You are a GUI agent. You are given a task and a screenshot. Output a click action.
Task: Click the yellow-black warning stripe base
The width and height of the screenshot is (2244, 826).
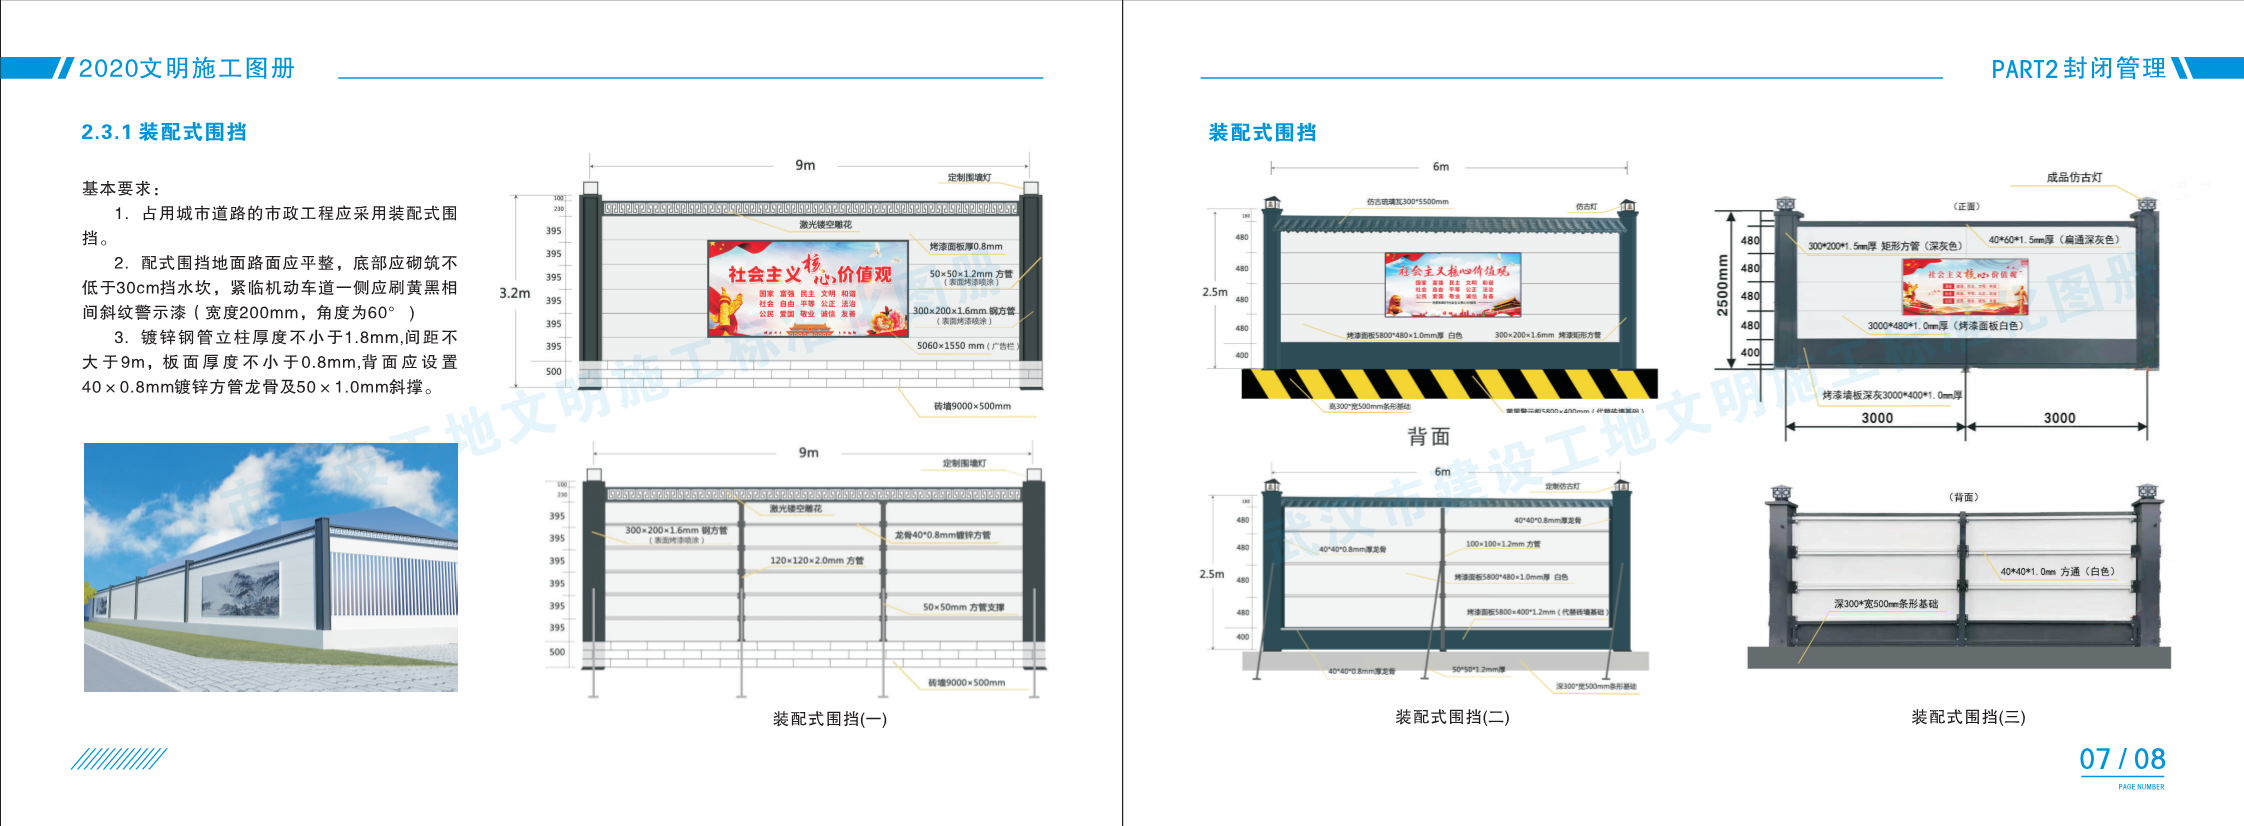[1449, 384]
